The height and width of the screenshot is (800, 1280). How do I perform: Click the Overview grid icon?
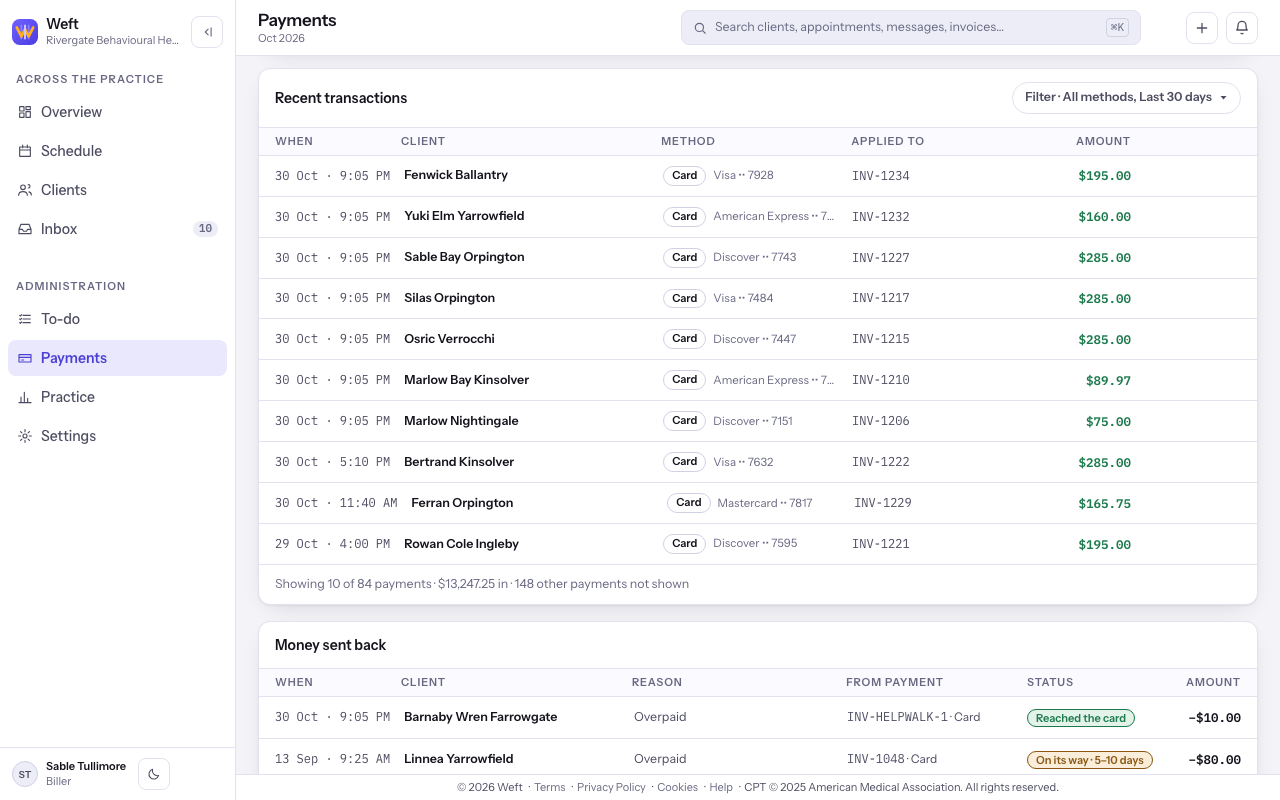(25, 112)
